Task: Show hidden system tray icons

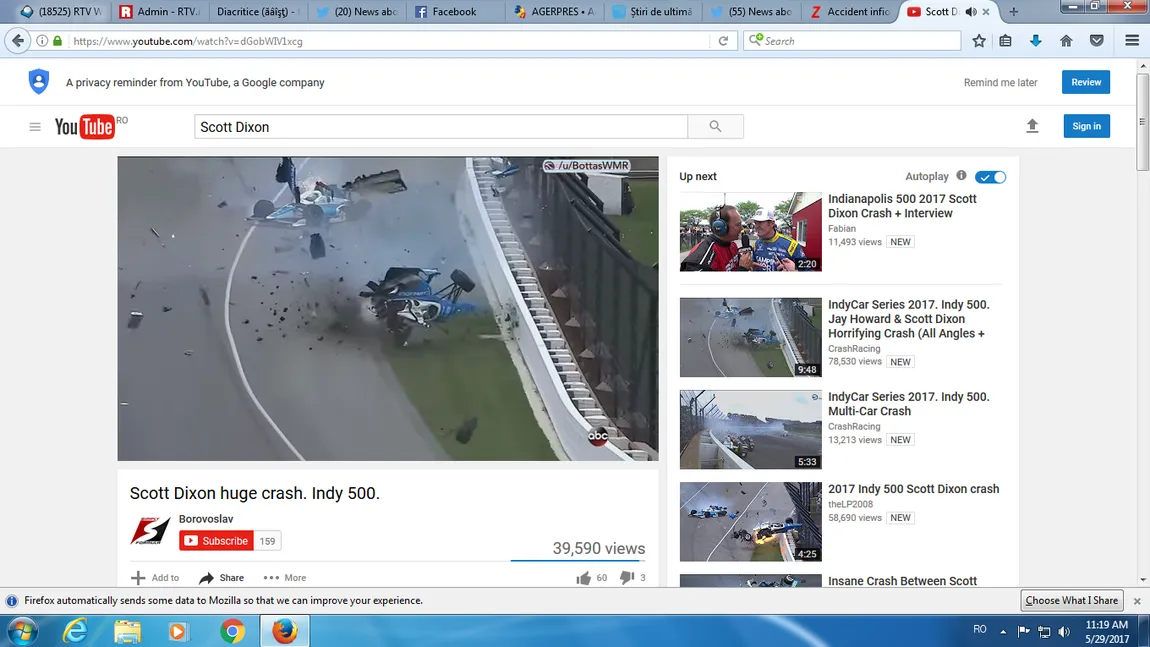Action: click(1003, 631)
